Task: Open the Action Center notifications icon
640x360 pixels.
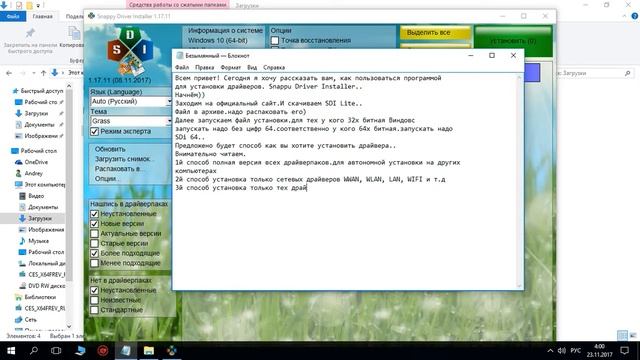Action: pos(624,351)
